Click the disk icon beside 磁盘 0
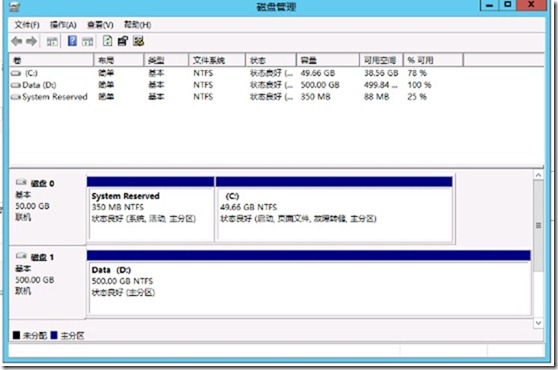 [x=21, y=183]
